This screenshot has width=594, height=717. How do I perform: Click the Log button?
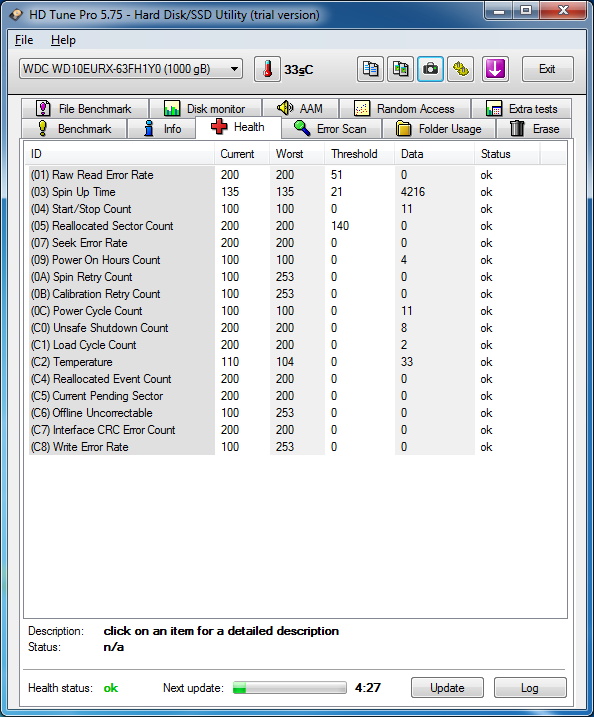[x=530, y=688]
